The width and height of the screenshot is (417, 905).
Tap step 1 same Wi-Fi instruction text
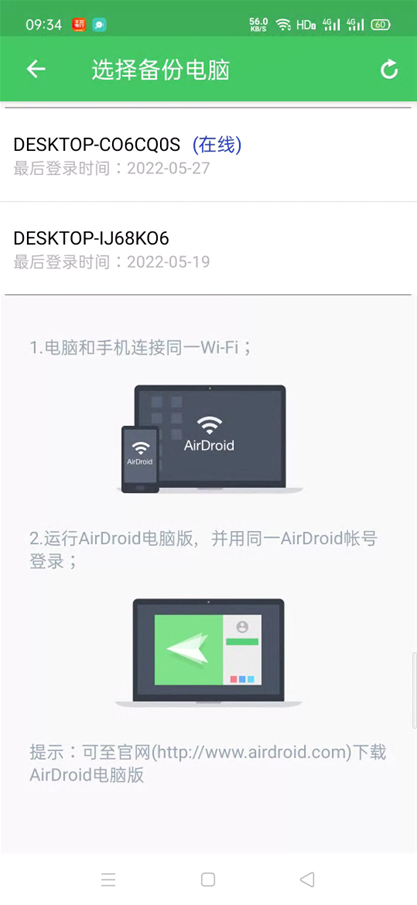(141, 348)
